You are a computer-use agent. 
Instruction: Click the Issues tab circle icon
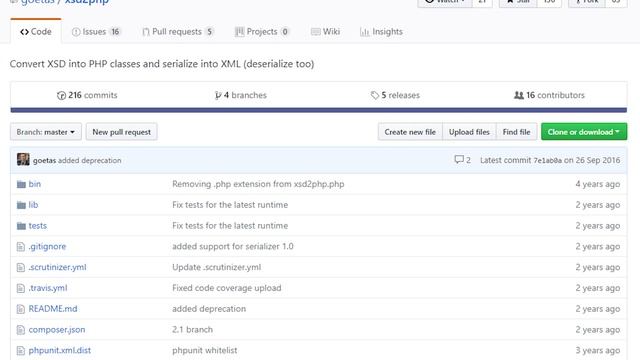(x=76, y=32)
